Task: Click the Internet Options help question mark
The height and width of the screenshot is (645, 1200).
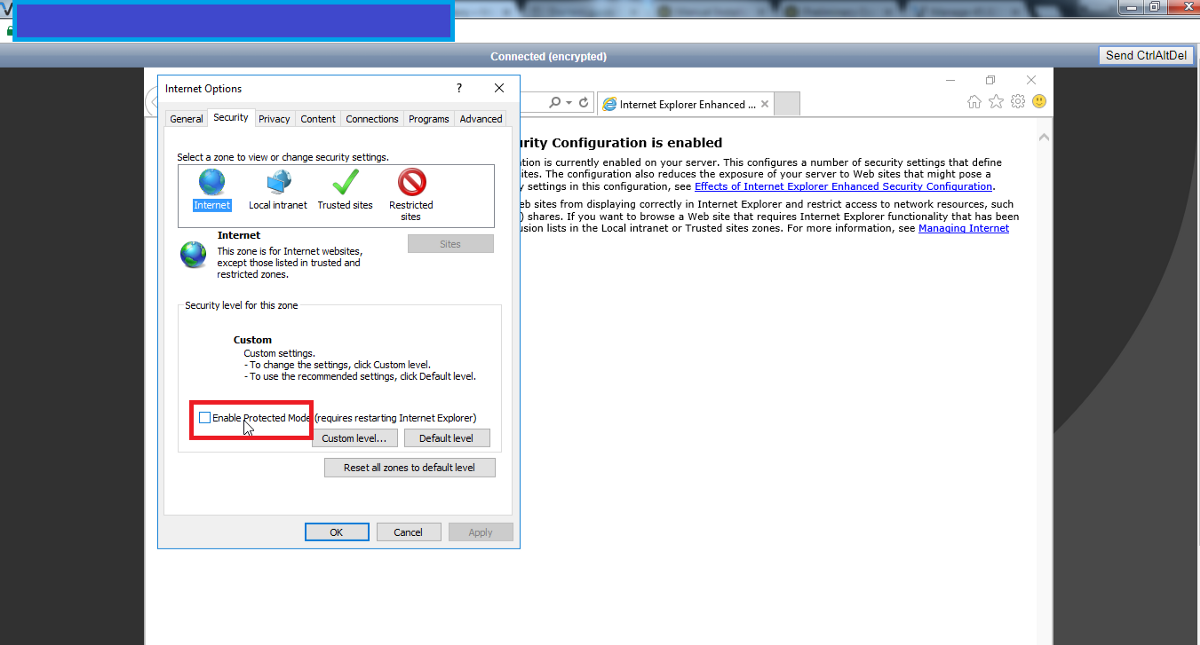Action: pyautogui.click(x=459, y=88)
